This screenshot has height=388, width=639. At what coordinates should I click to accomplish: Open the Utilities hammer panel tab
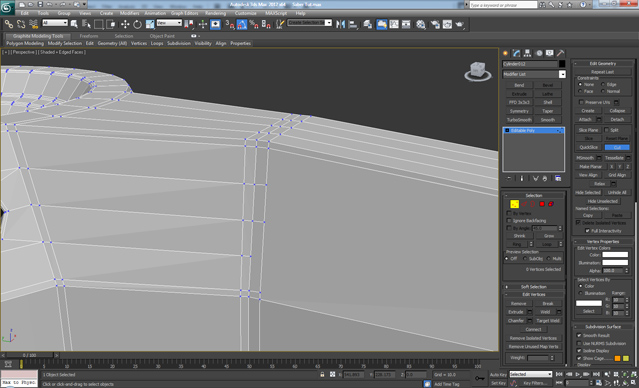(561, 53)
